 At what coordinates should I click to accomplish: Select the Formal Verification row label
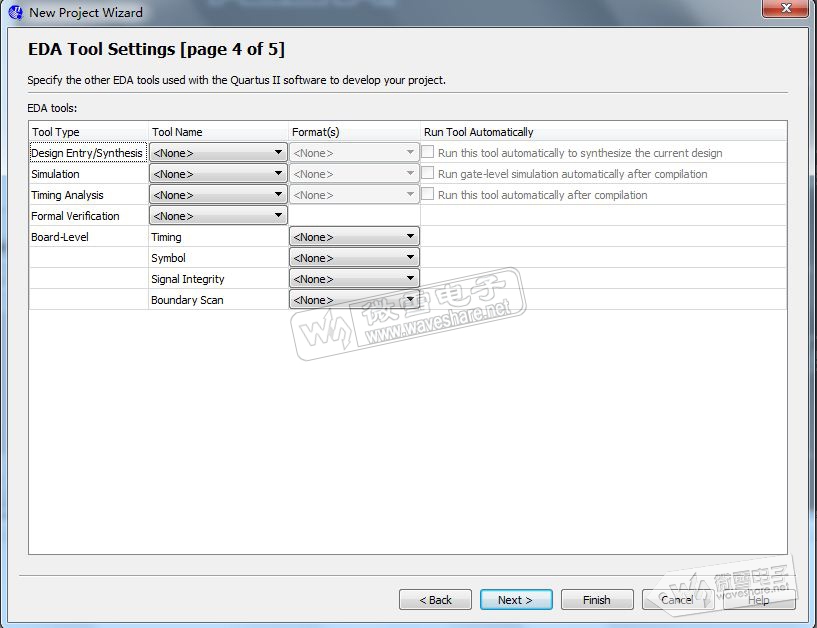(75, 216)
